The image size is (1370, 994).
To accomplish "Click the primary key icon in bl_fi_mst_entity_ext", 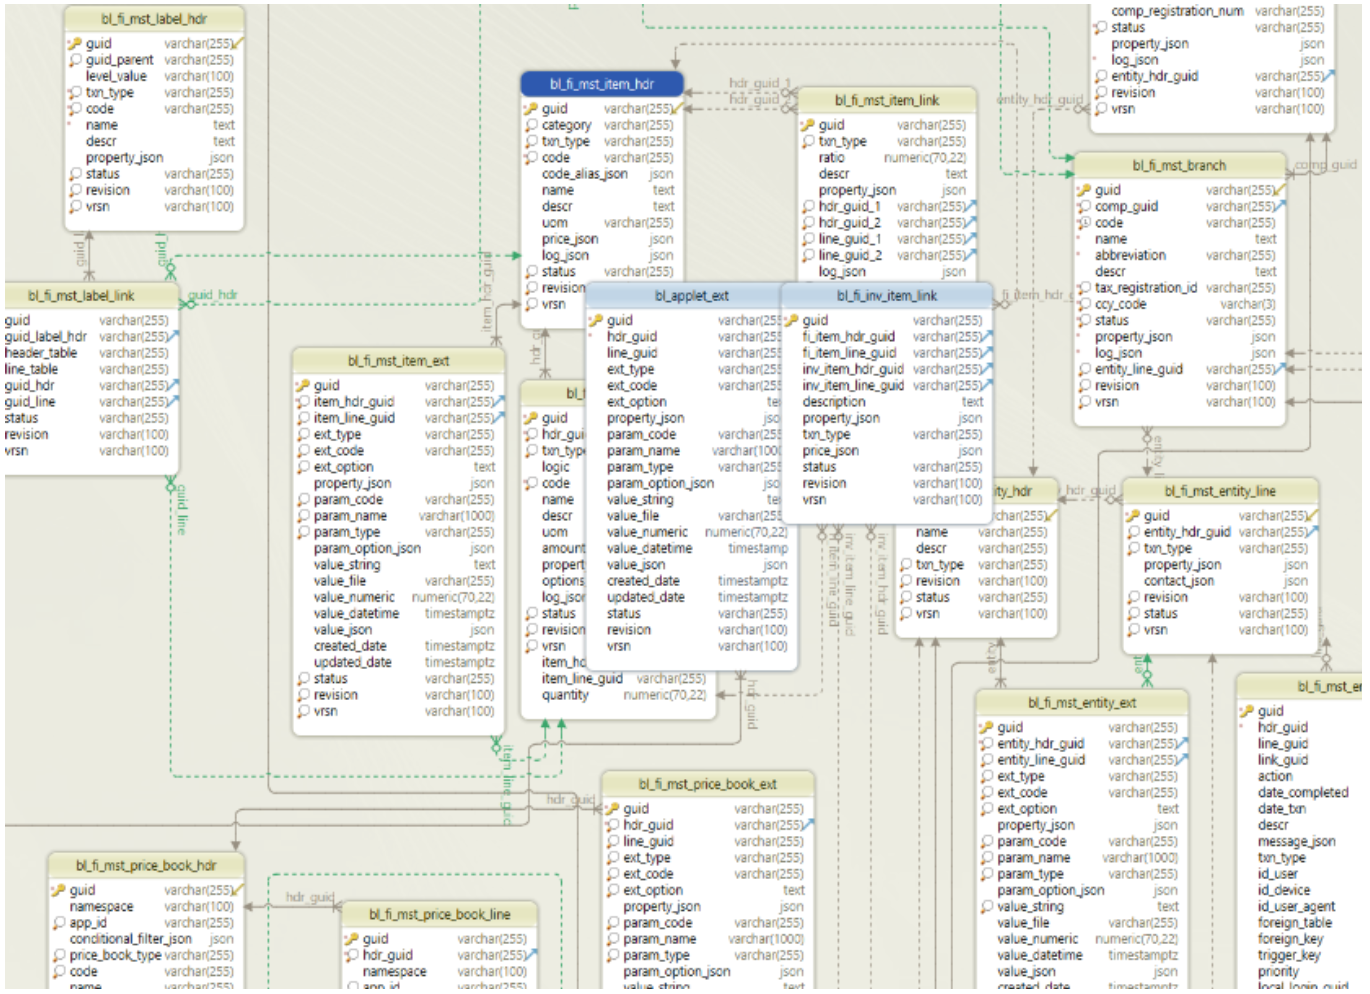I will click(986, 728).
